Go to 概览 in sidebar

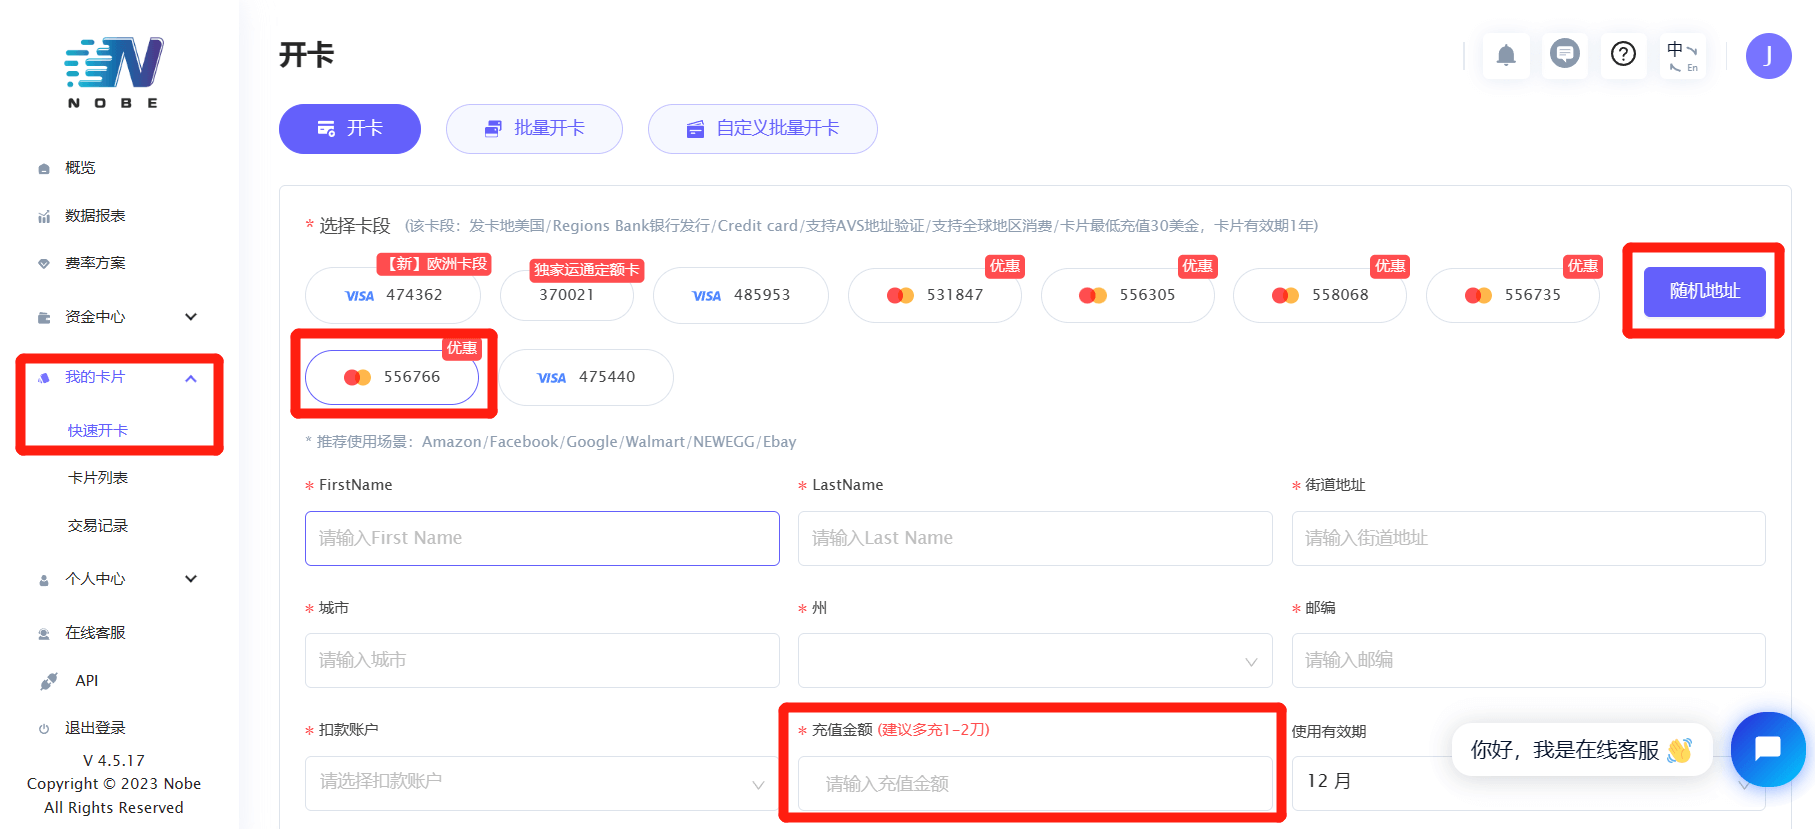pyautogui.click(x=80, y=168)
